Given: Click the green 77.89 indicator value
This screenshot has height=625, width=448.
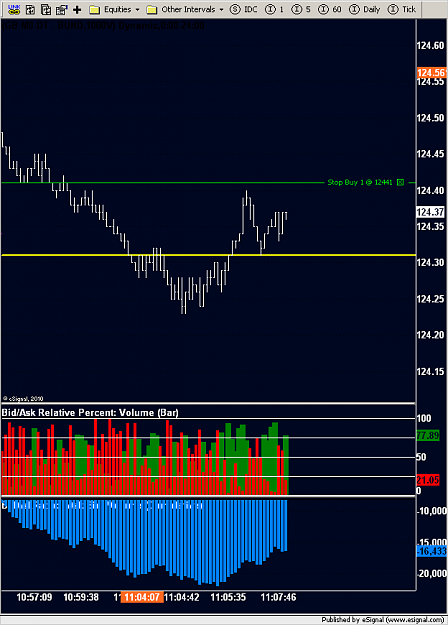Looking at the screenshot, I should [428, 435].
